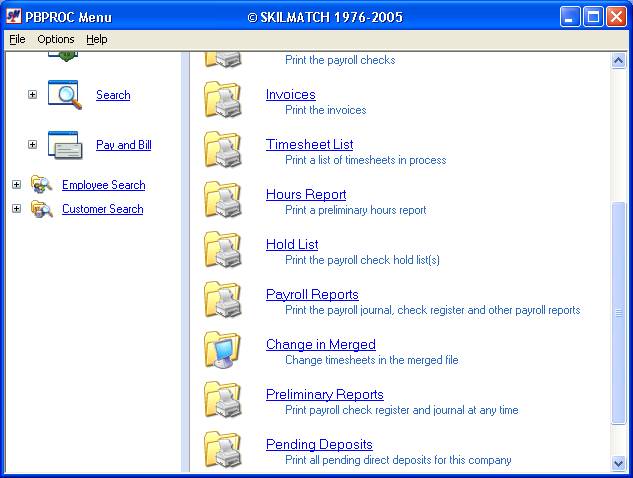Click 'Print the payroll check hold list(s)' text

tap(362, 260)
